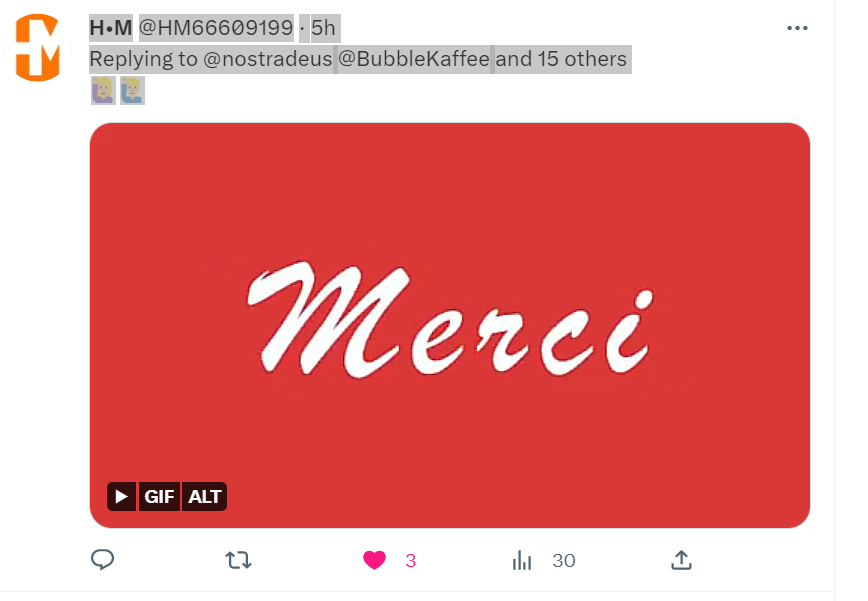Image resolution: width=868 pixels, height=601 pixels.
Task: Open the three-dot more options menu
Action: coord(797,28)
